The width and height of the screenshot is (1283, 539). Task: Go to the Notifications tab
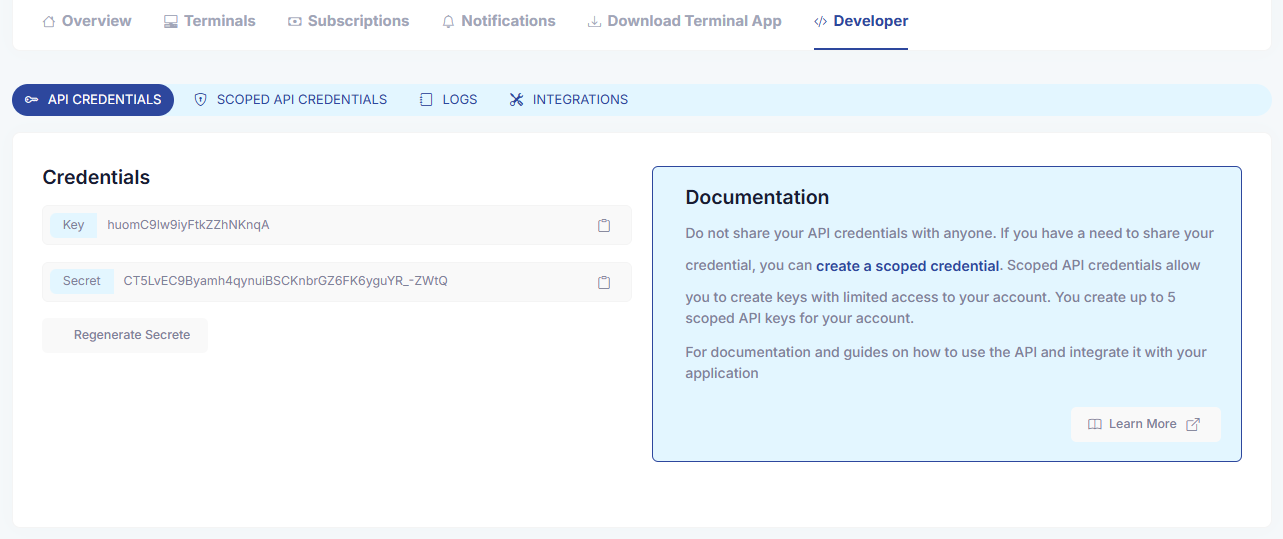[x=498, y=21]
